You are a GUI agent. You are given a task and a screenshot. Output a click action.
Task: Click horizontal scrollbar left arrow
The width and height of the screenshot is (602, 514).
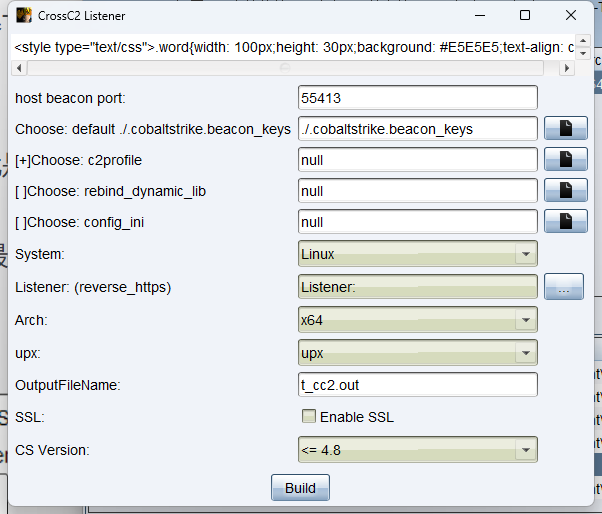(x=19, y=68)
